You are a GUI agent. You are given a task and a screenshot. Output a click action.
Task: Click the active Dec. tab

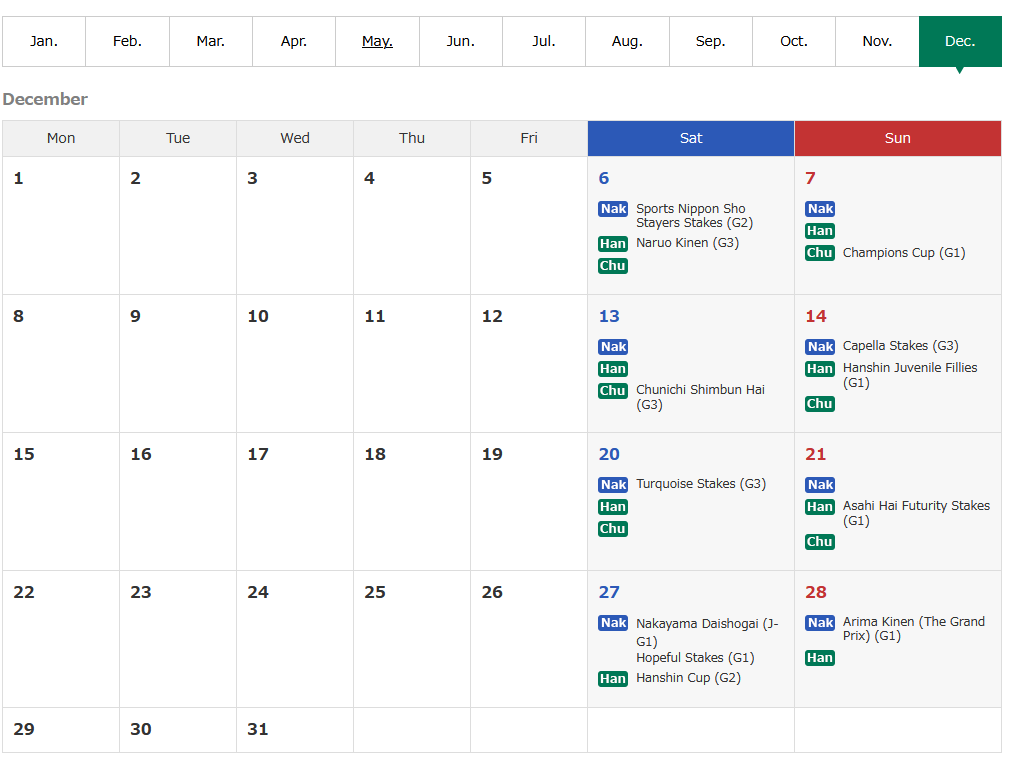pyautogui.click(x=960, y=41)
